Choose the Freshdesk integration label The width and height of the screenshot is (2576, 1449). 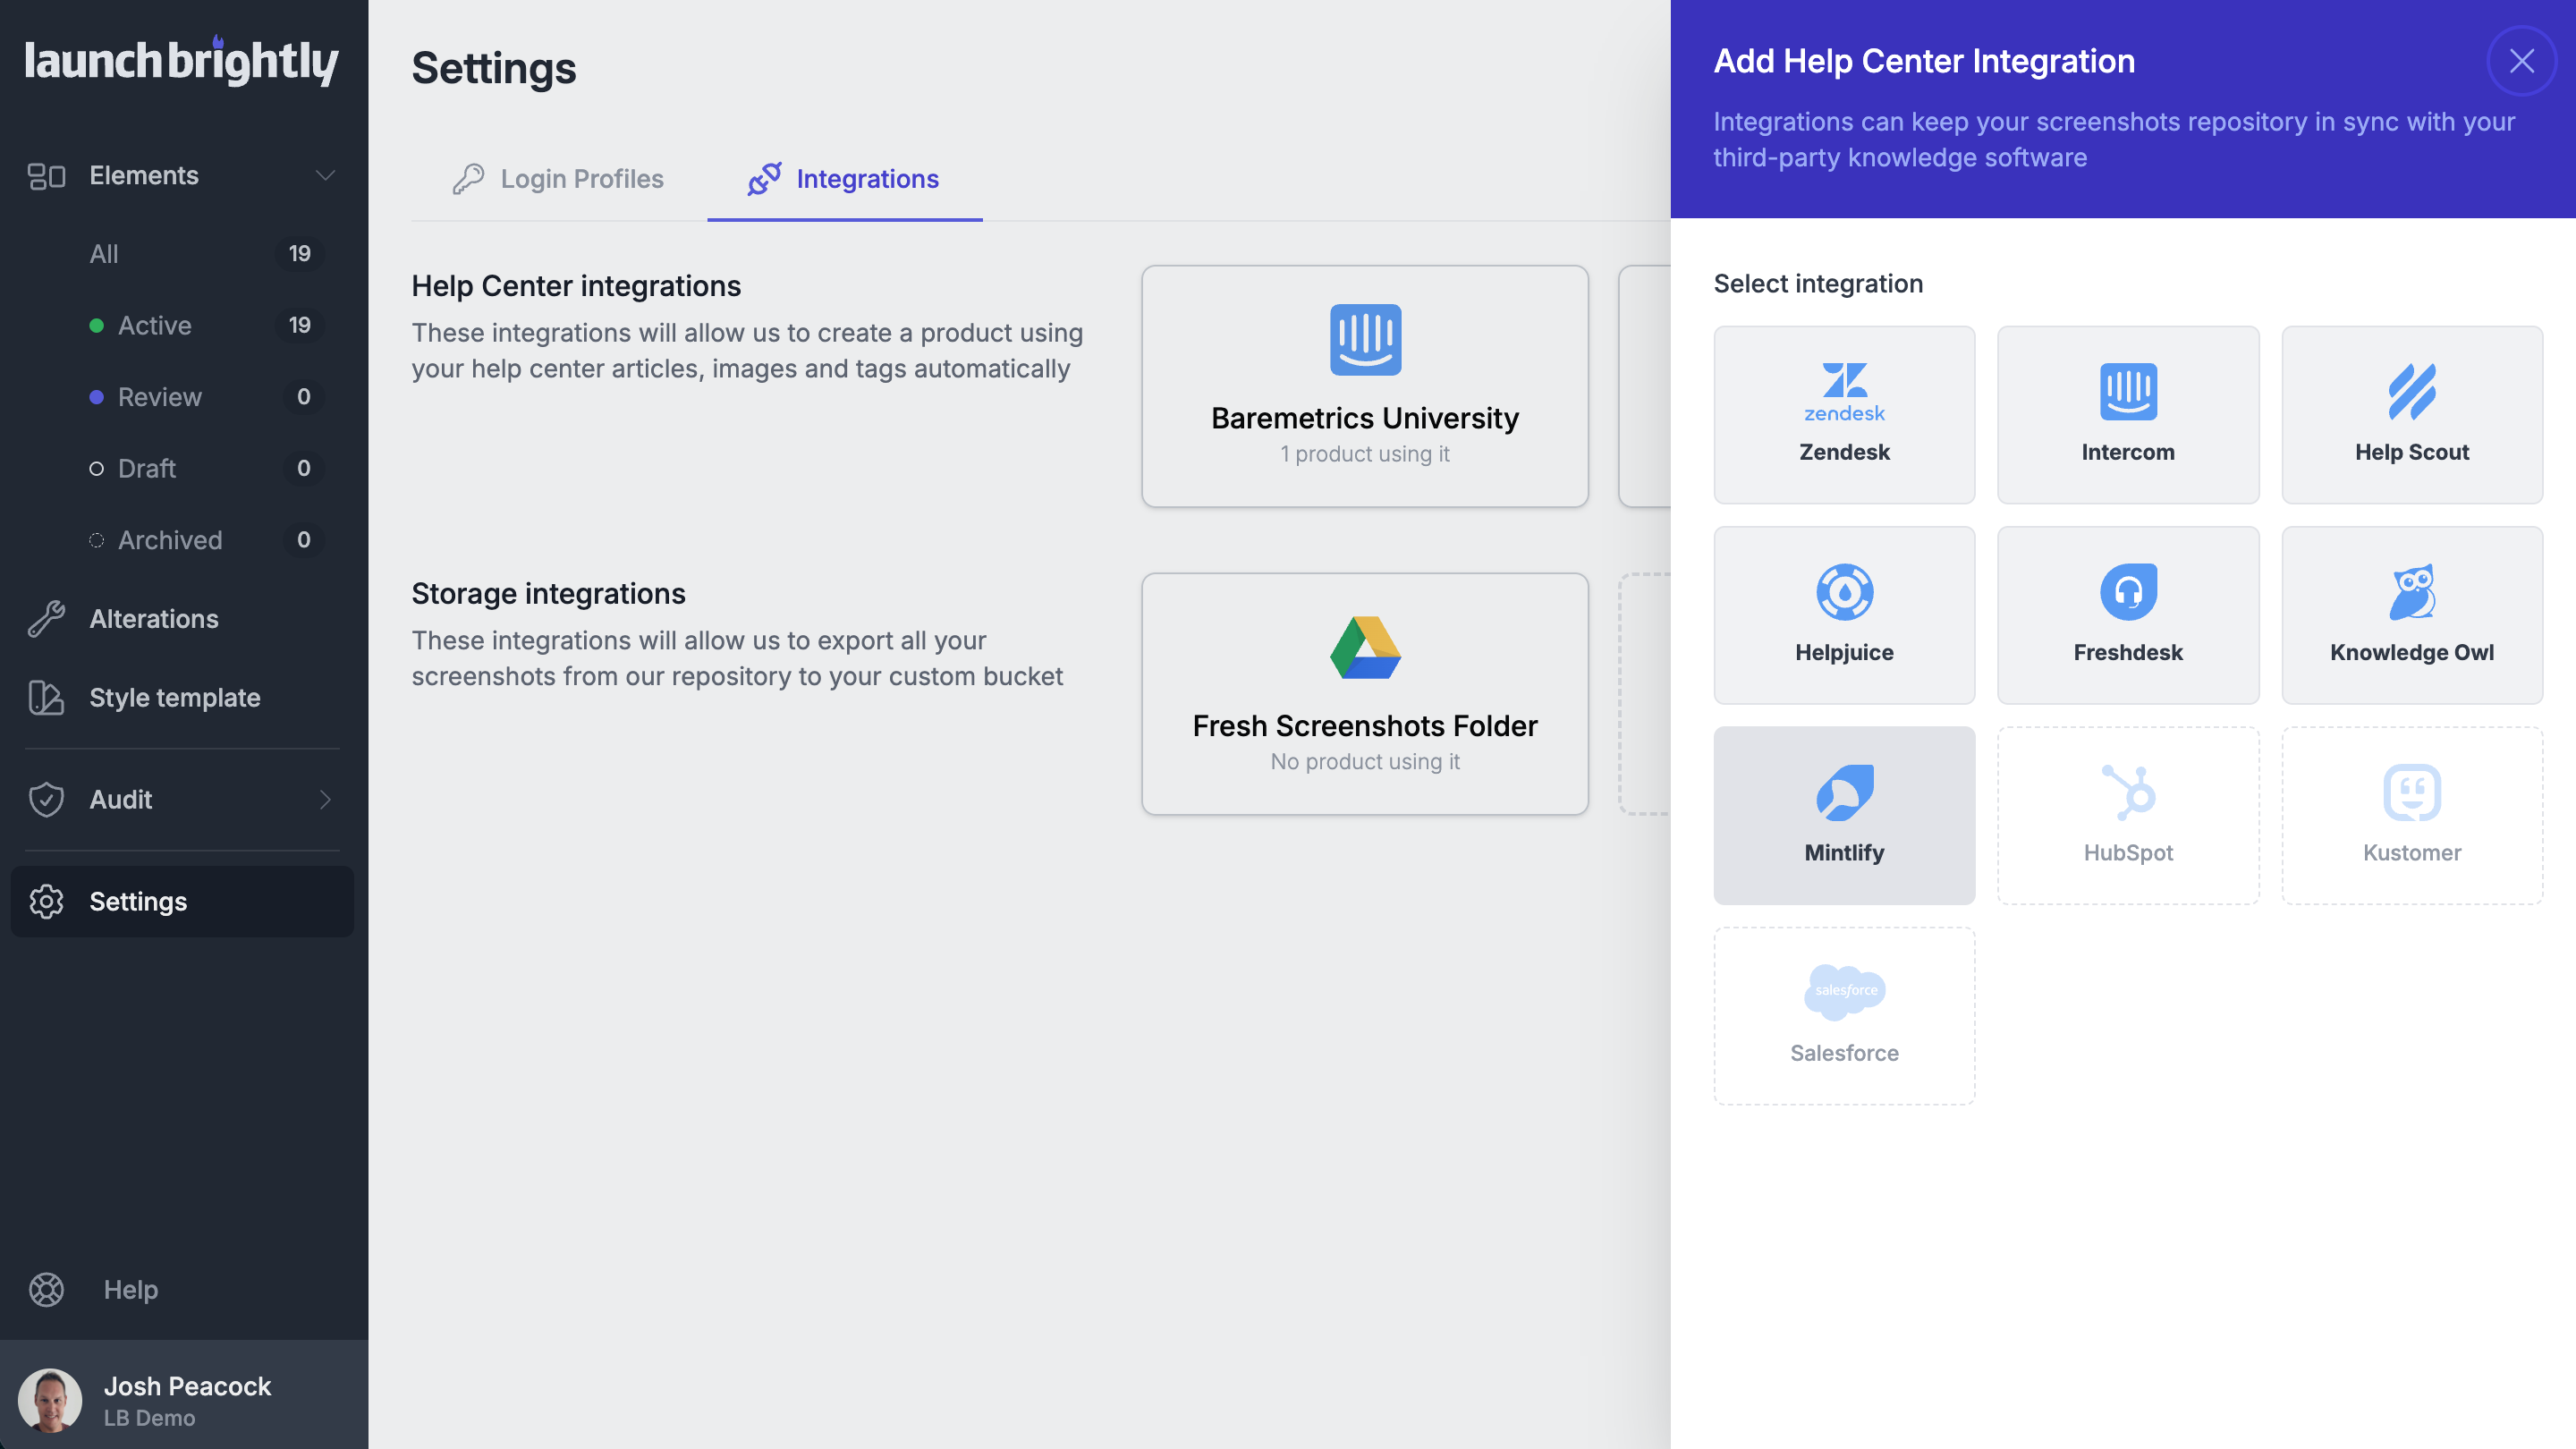pos(2128,652)
